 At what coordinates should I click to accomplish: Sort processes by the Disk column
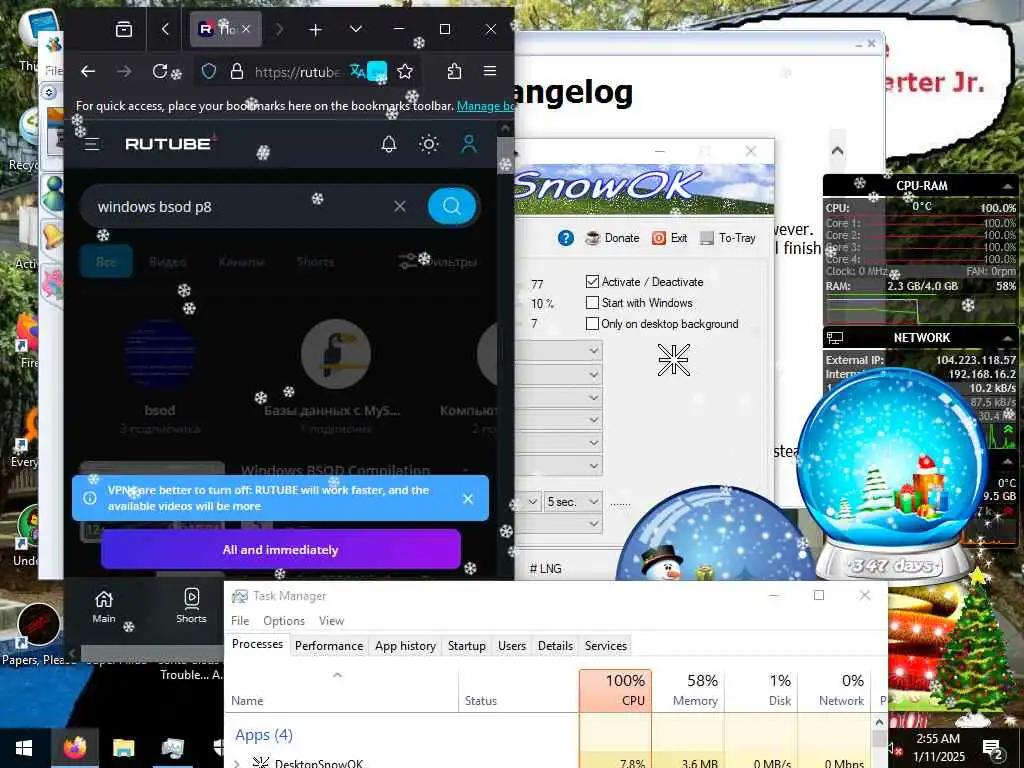pos(761,691)
